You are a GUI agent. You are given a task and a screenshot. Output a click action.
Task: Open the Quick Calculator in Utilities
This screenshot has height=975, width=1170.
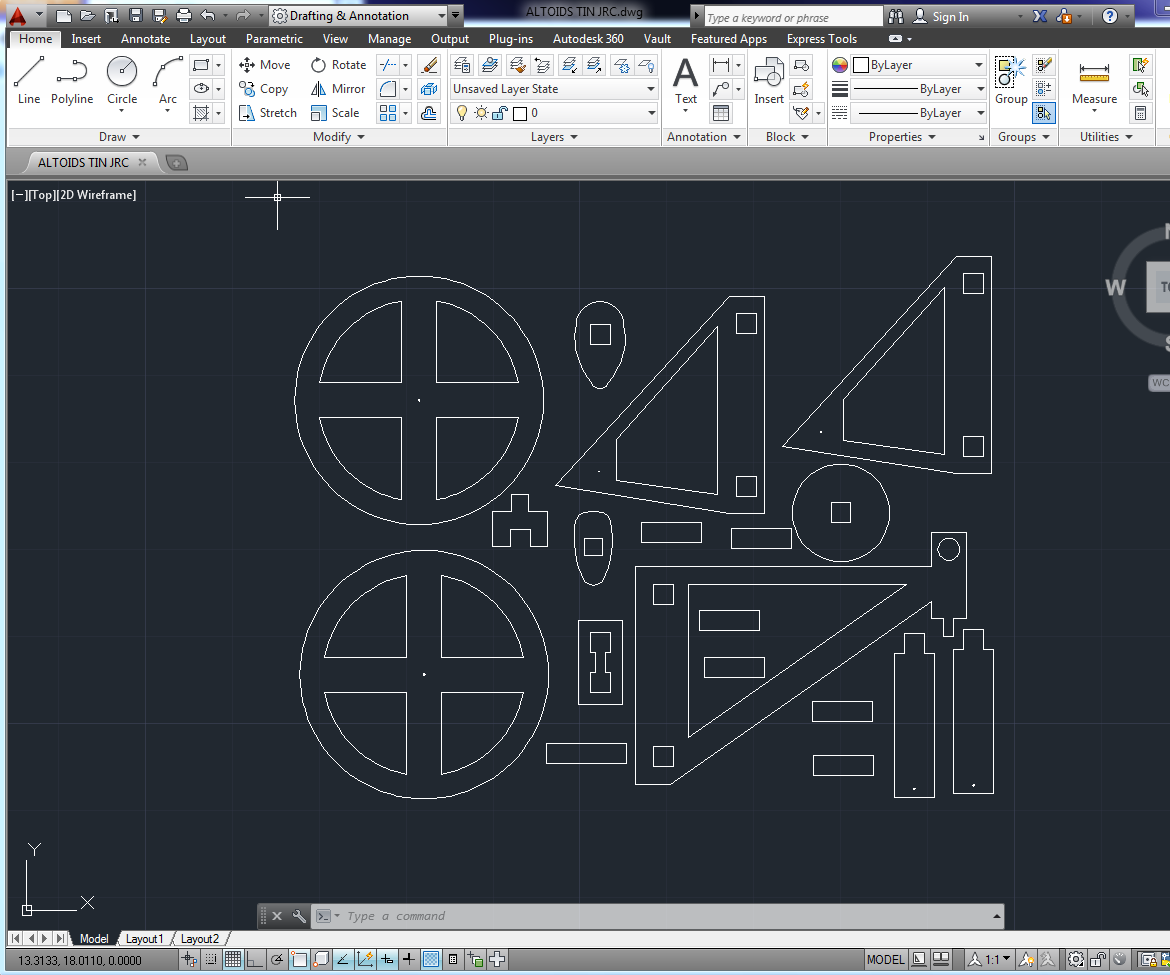[x=1140, y=114]
